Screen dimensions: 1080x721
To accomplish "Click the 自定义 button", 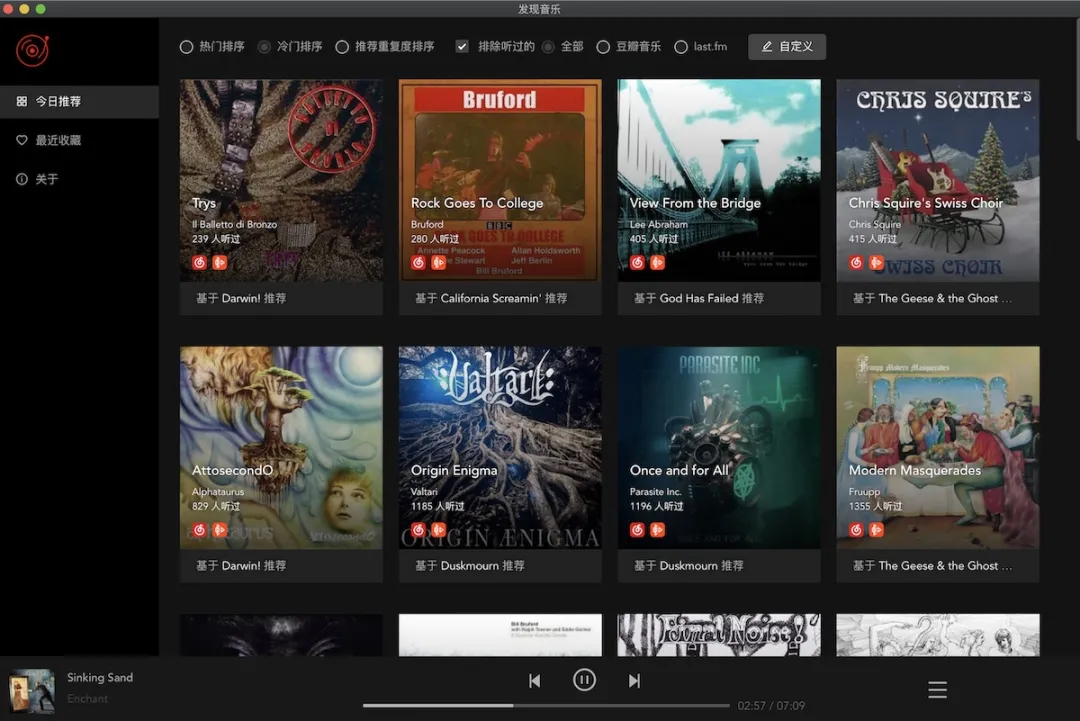I will coord(787,47).
